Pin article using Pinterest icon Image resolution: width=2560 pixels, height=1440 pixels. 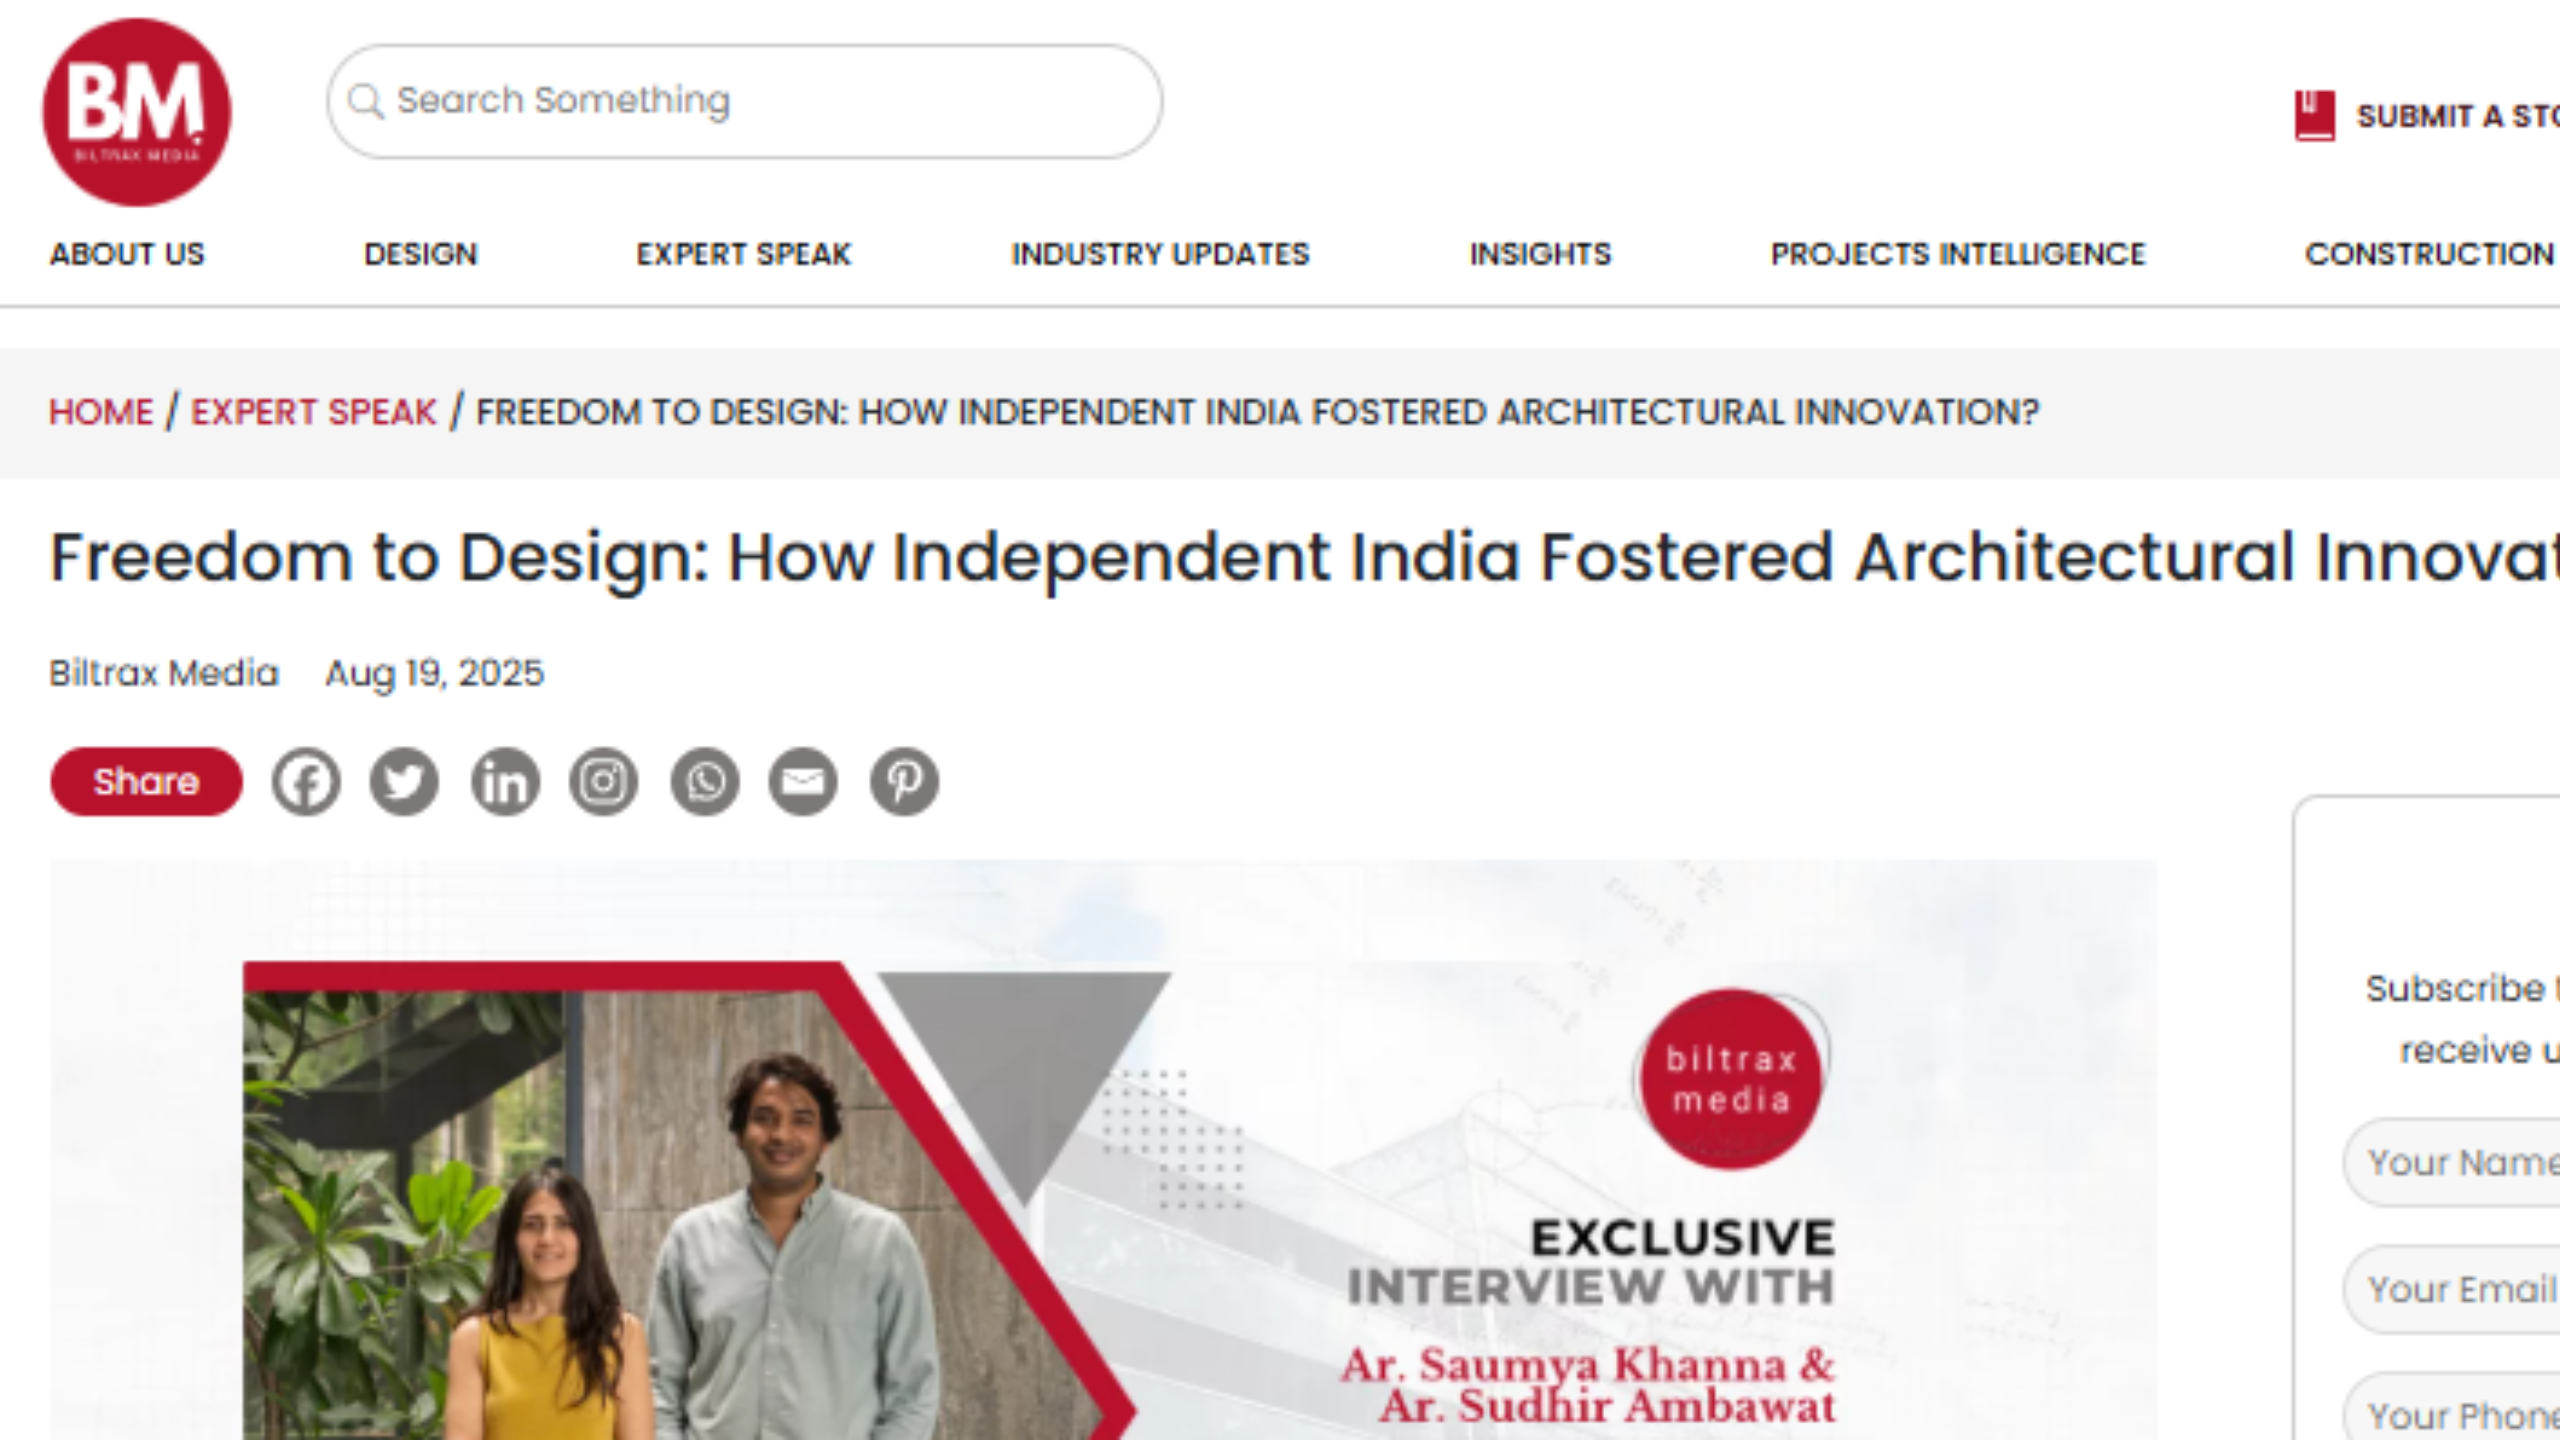click(904, 781)
